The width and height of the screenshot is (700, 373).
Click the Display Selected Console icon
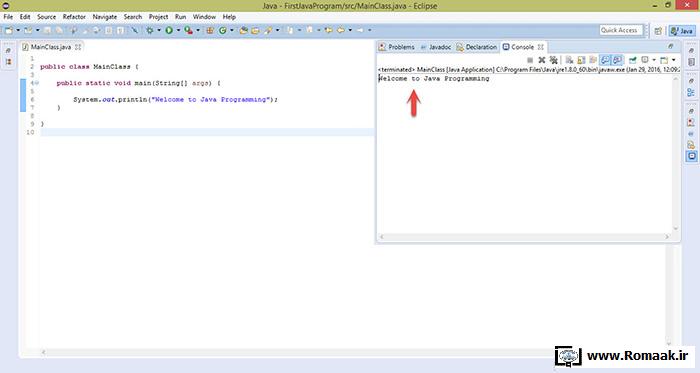pyautogui.click(x=644, y=60)
